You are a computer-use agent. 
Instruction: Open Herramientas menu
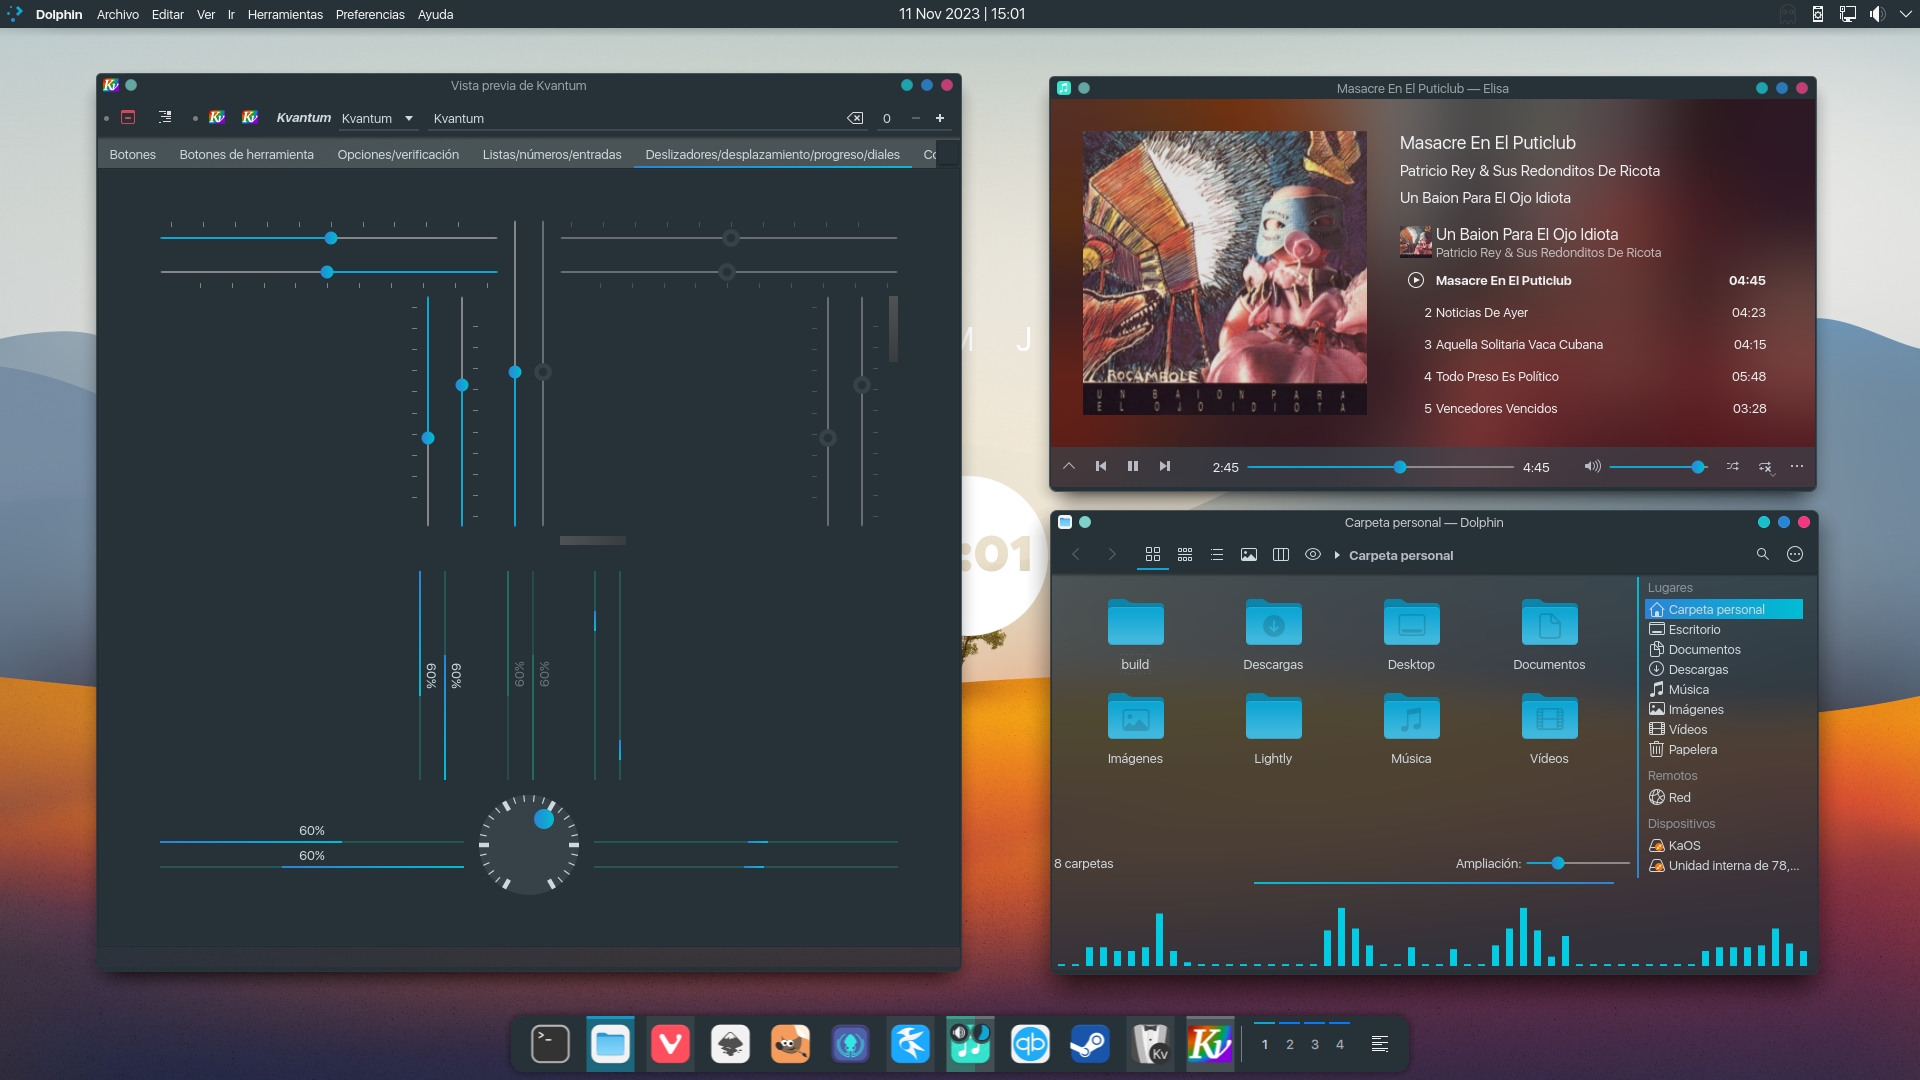285,14
